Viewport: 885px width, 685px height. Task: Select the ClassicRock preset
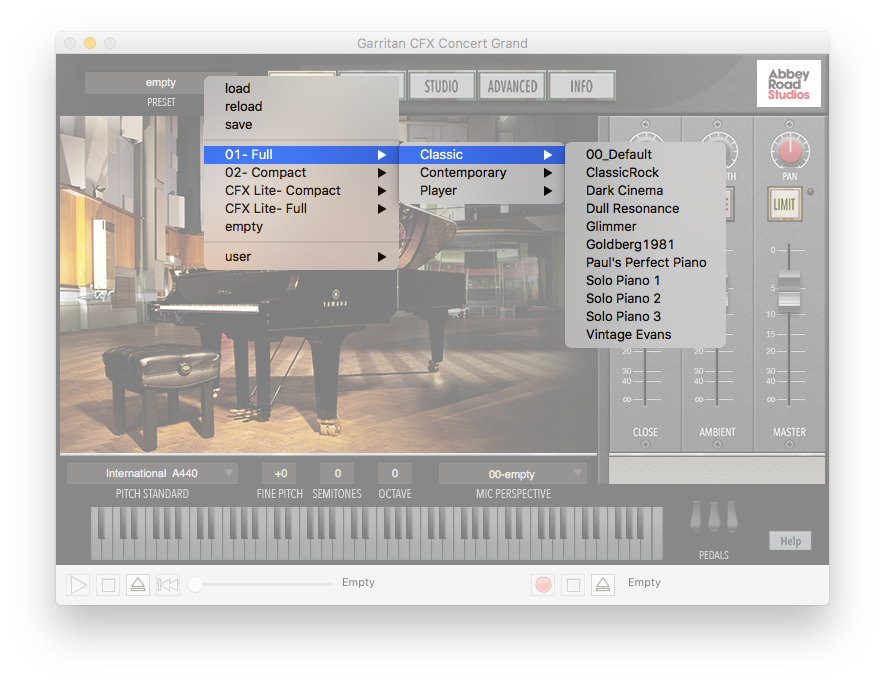645,173
